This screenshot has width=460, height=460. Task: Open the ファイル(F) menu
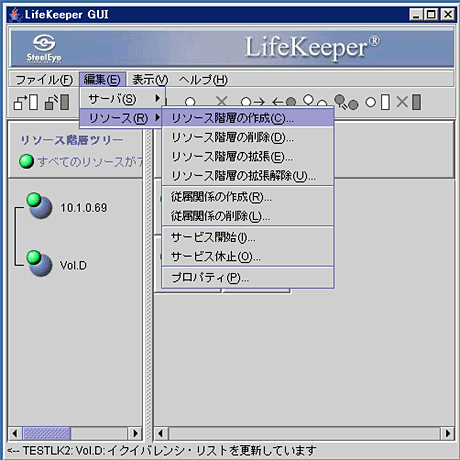44,80
